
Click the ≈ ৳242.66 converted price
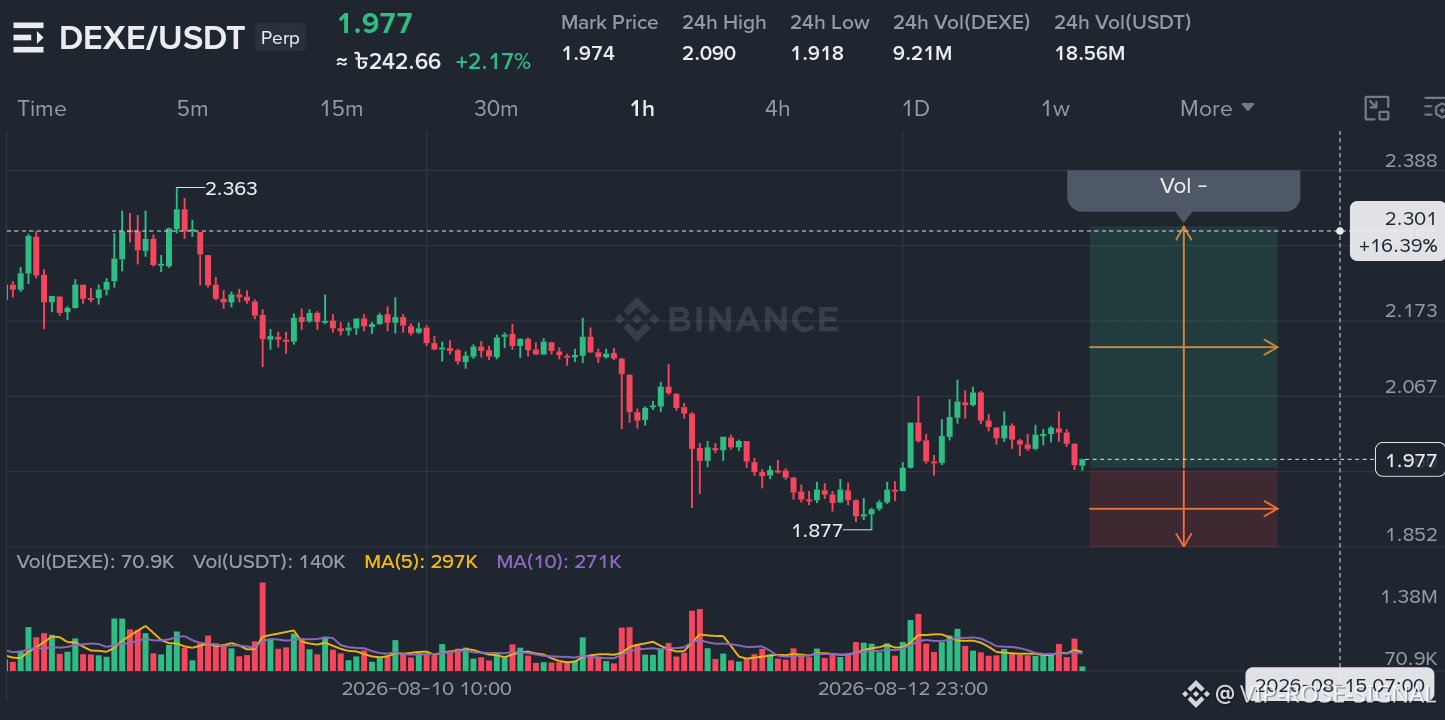[388, 61]
